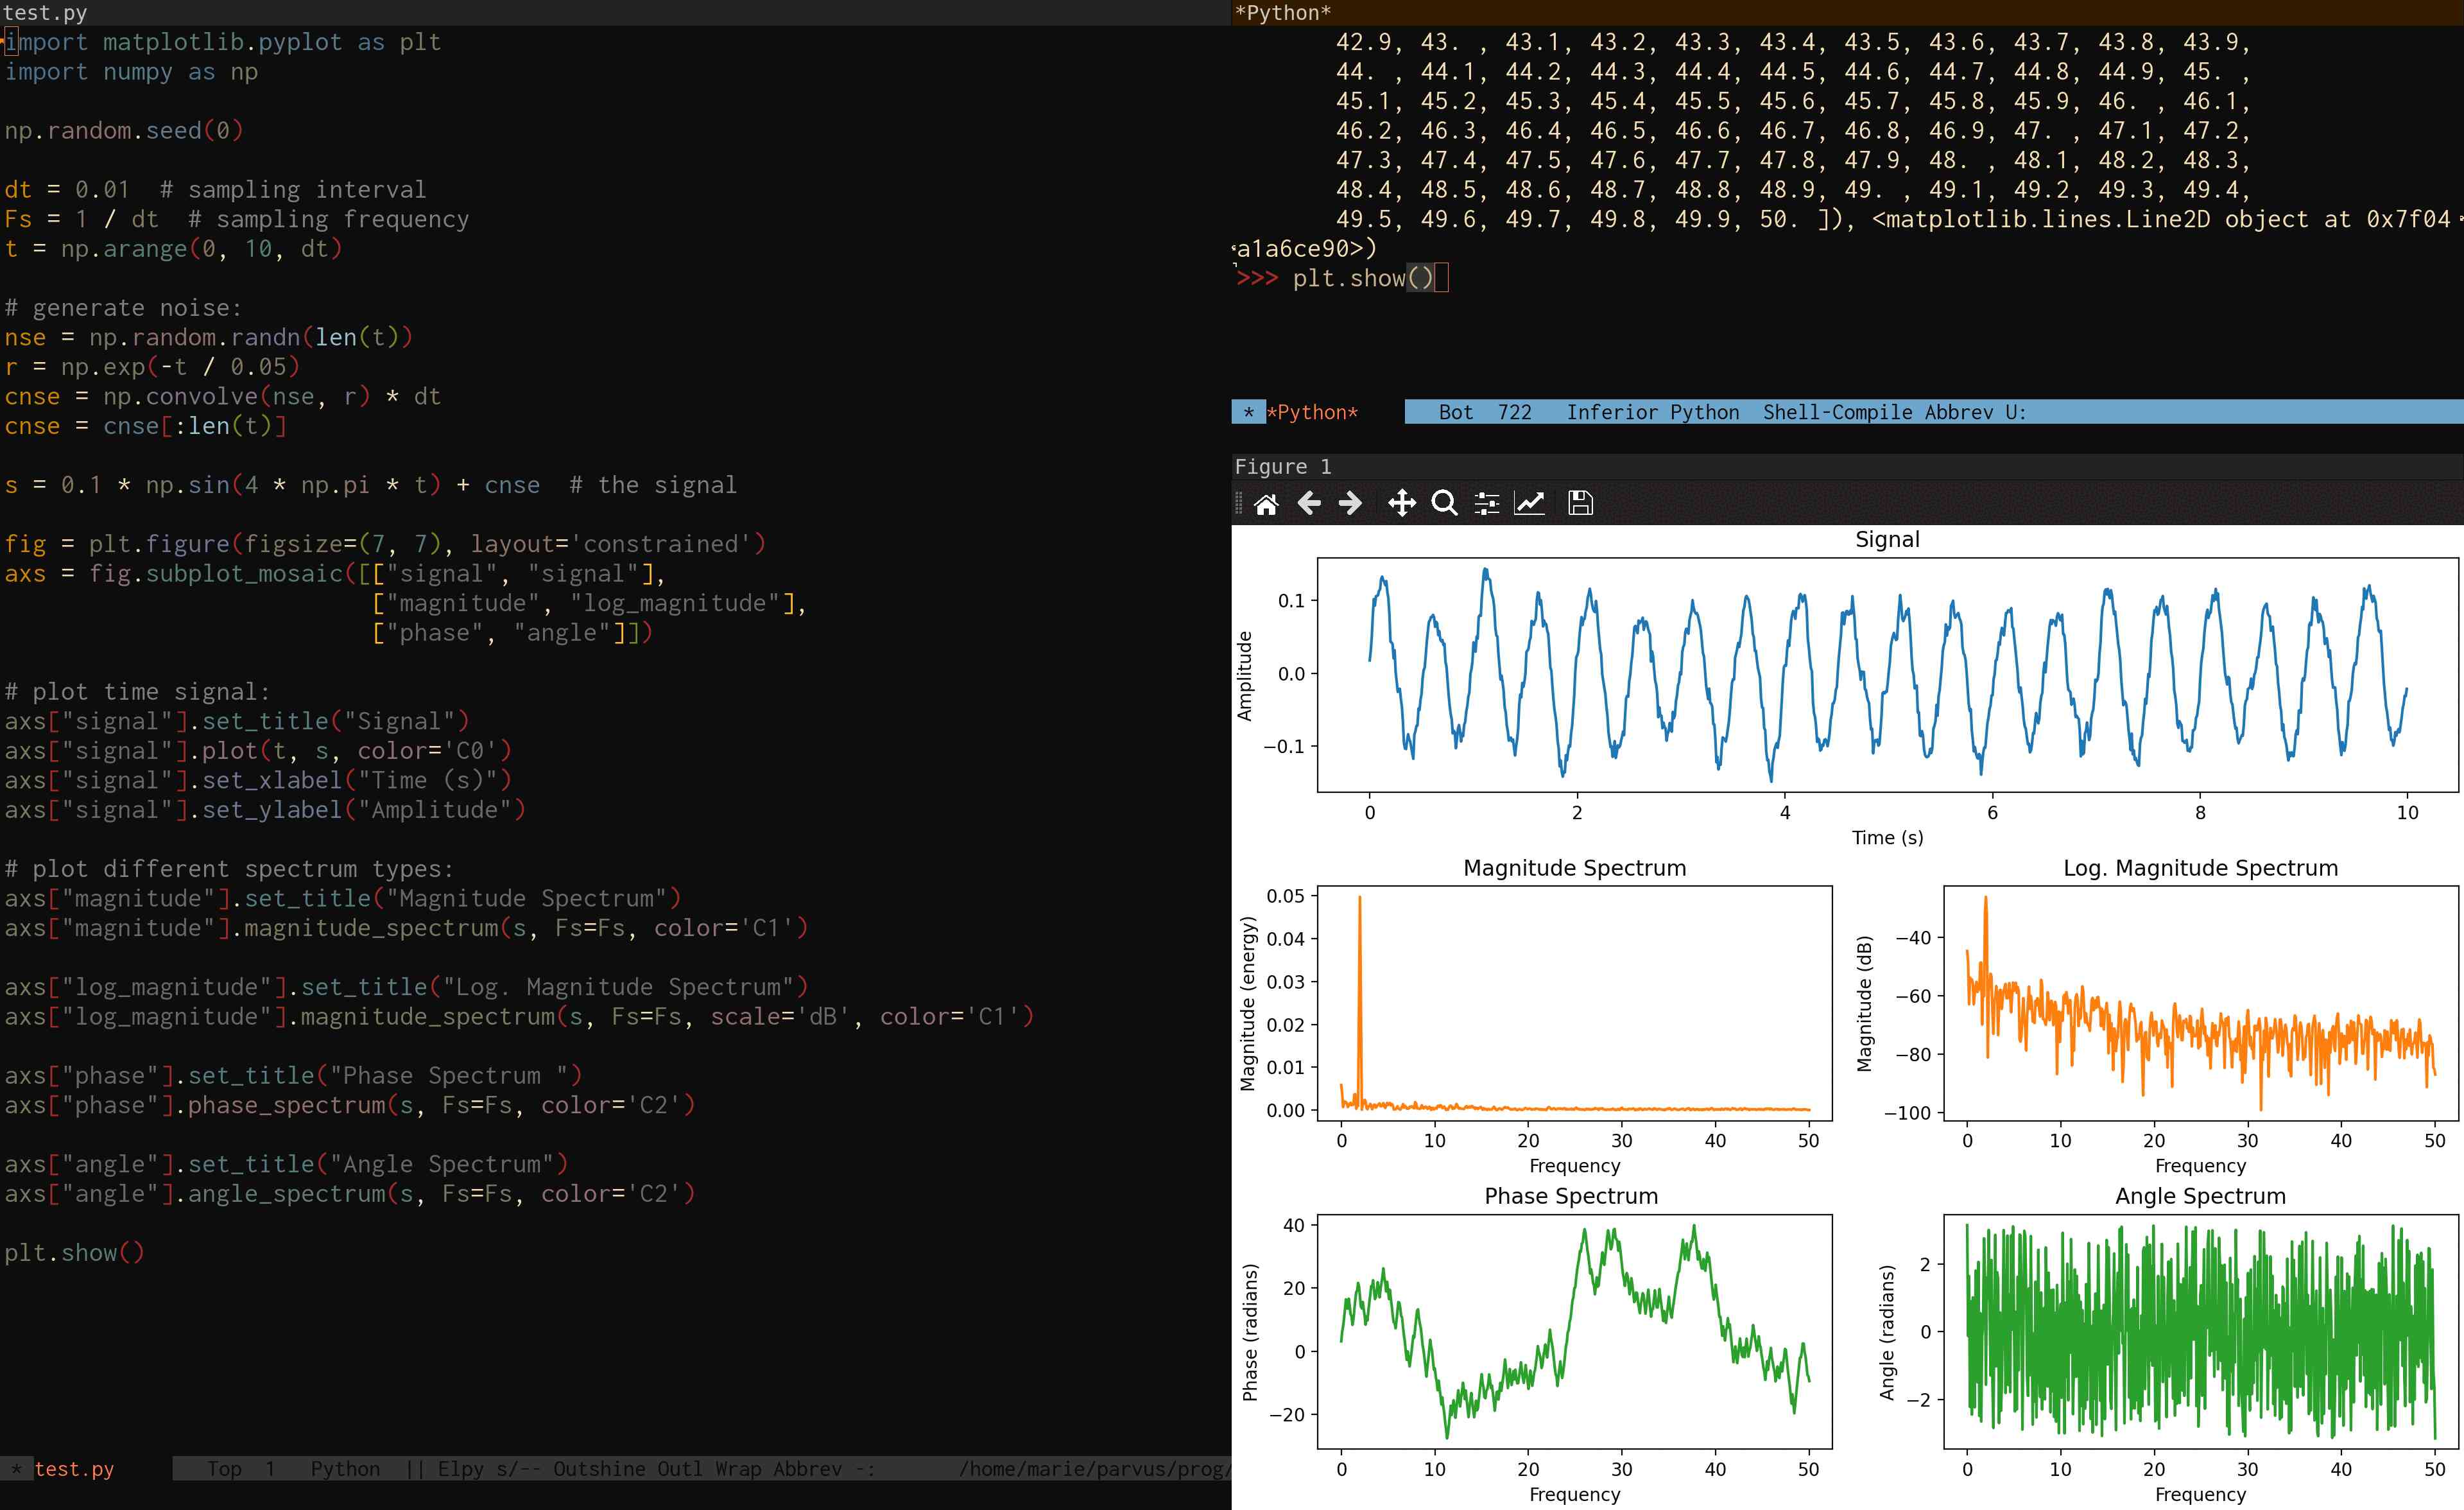Go back to previous view arrow
This screenshot has height=1510, width=2464.
point(1308,503)
